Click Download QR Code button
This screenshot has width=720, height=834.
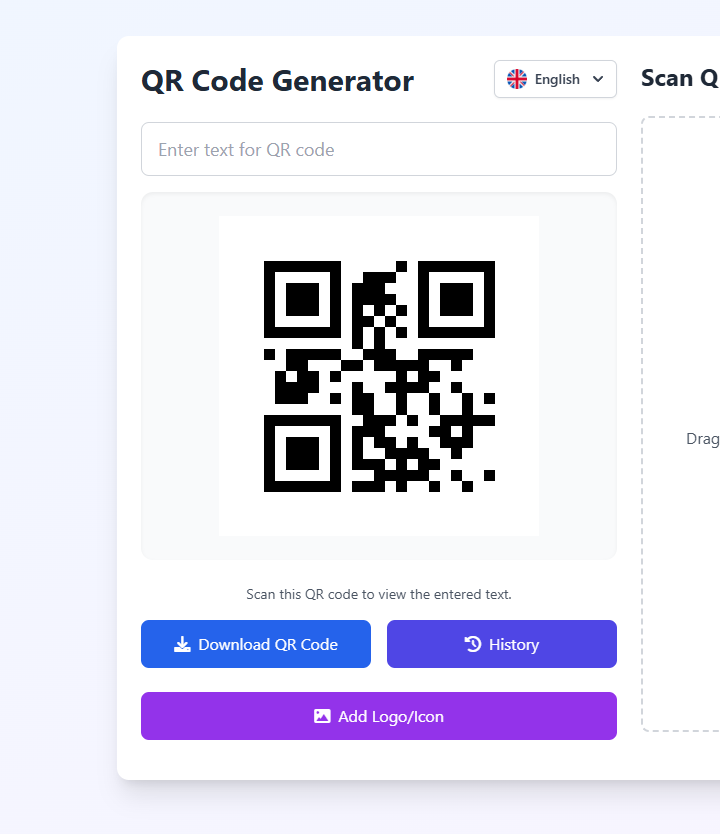[x=256, y=644]
